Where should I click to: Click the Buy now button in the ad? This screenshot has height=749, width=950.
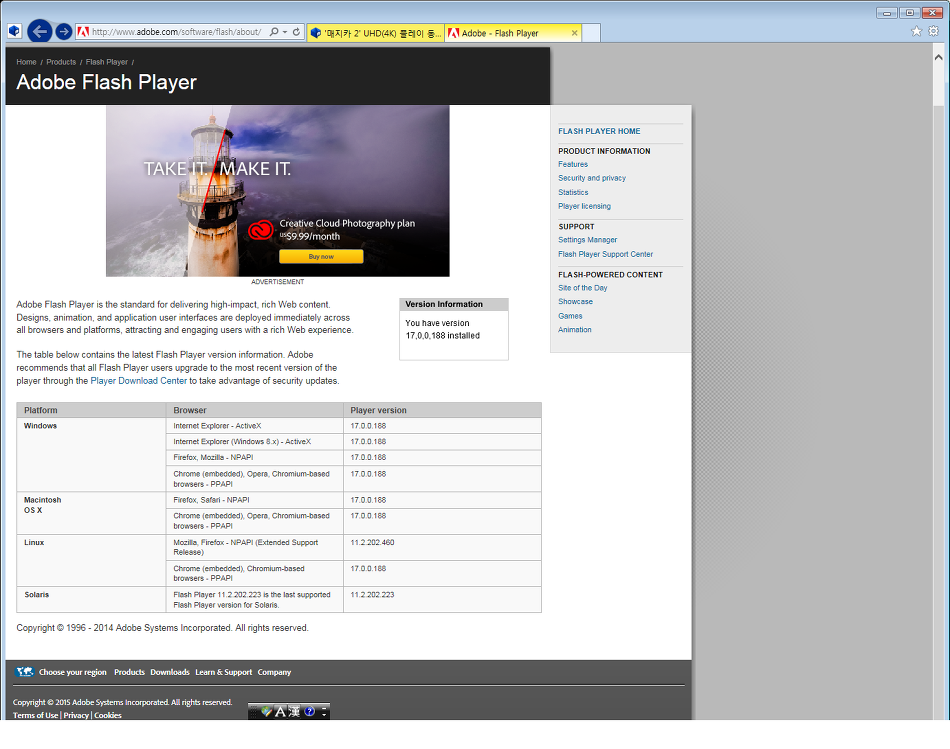tap(321, 256)
